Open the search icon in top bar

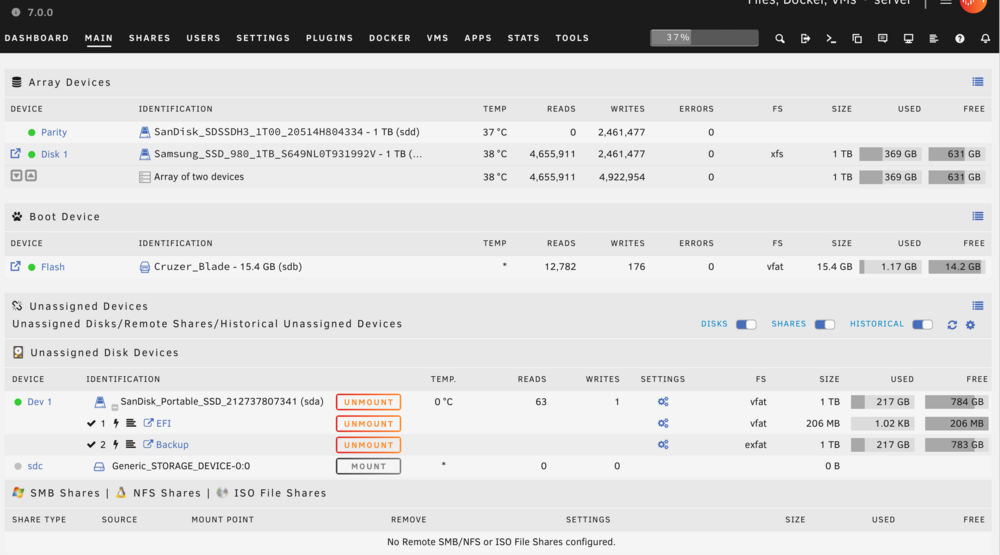779,38
